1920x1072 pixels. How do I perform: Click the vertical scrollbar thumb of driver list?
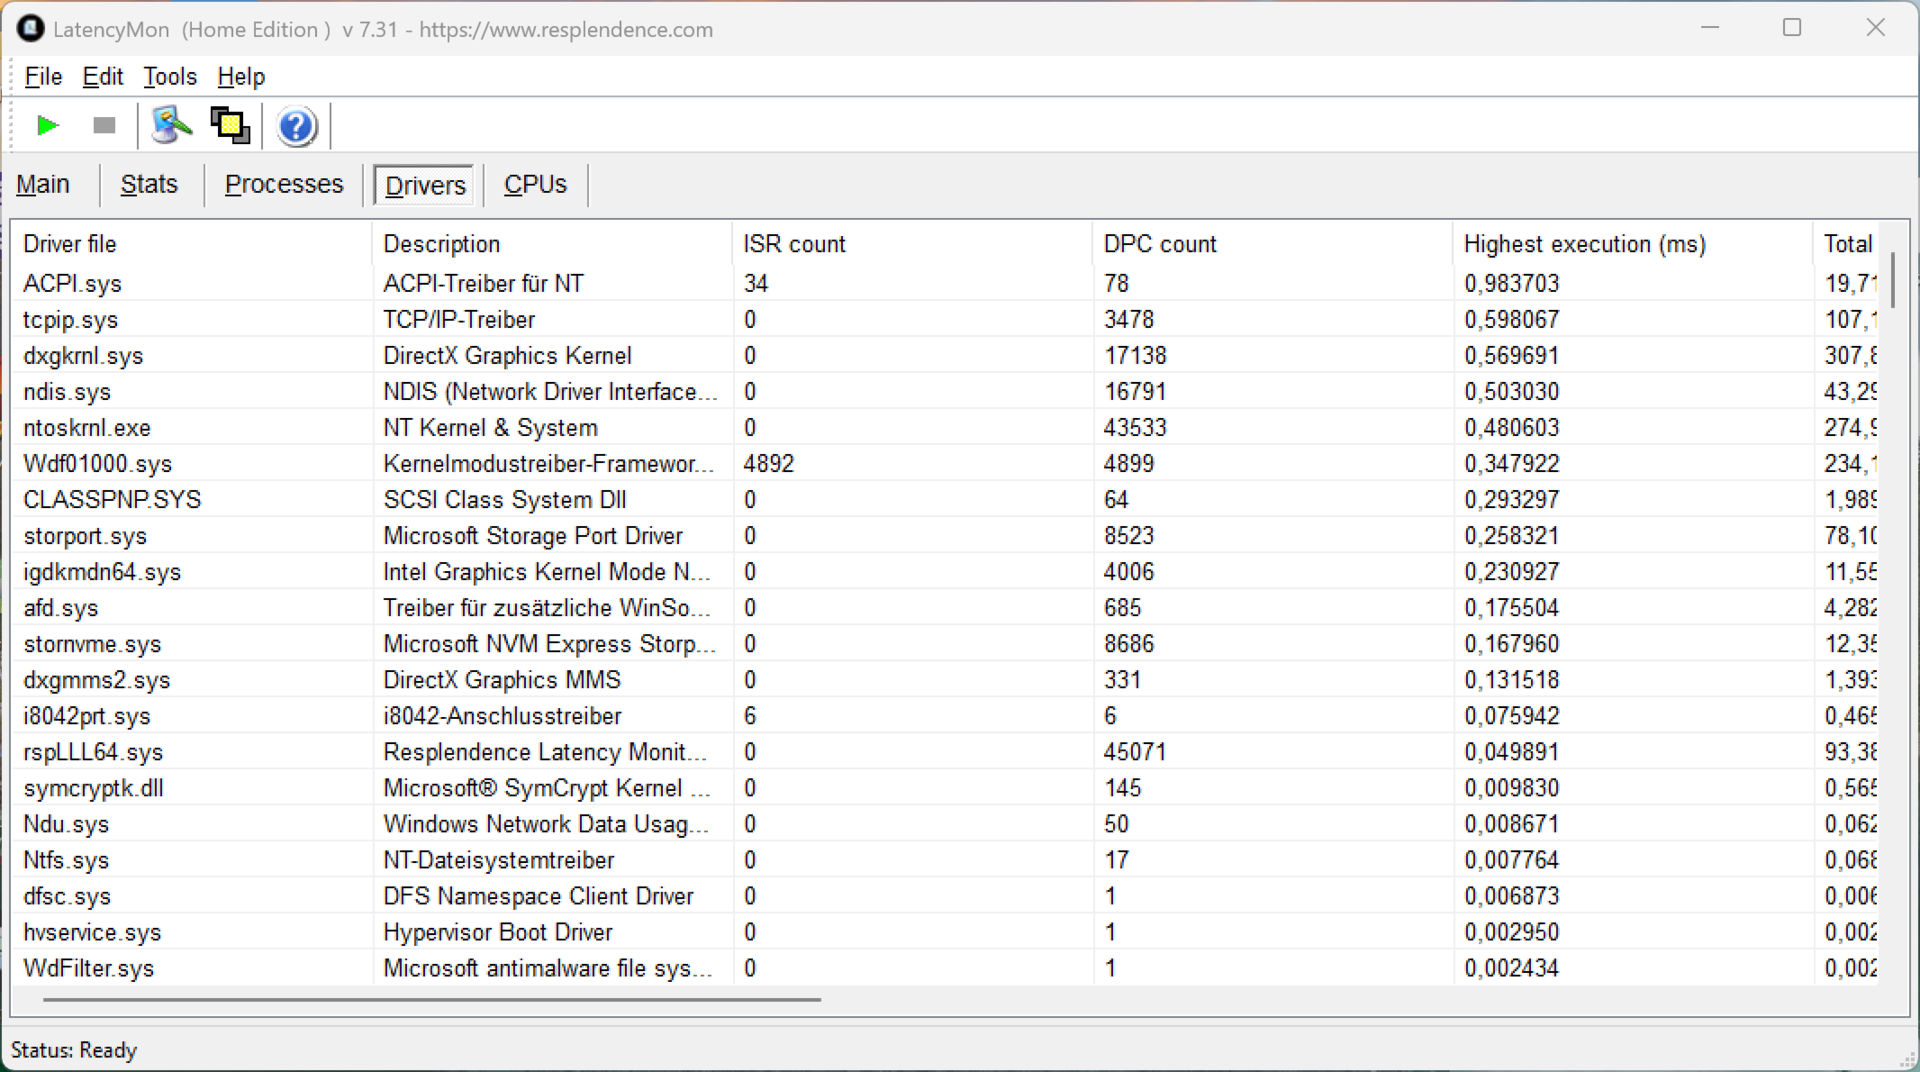pos(1892,280)
